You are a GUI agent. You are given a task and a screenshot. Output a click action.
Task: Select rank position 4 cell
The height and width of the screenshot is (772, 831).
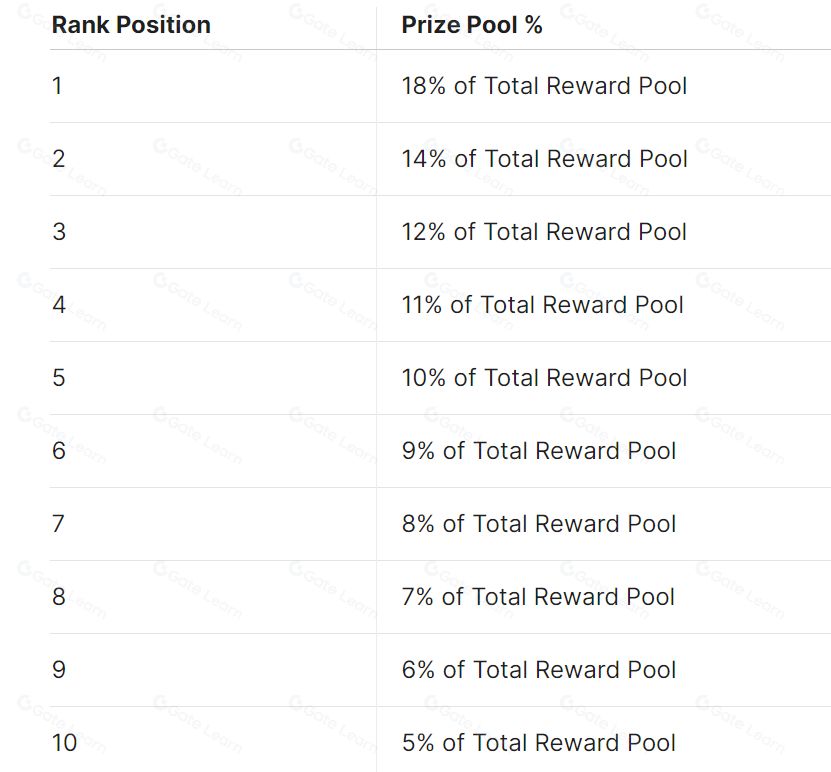click(213, 305)
